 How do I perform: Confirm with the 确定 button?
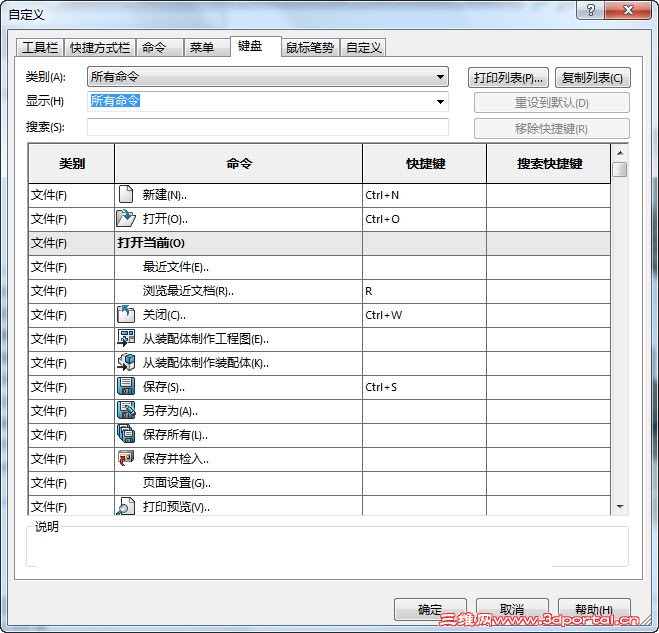point(430,609)
